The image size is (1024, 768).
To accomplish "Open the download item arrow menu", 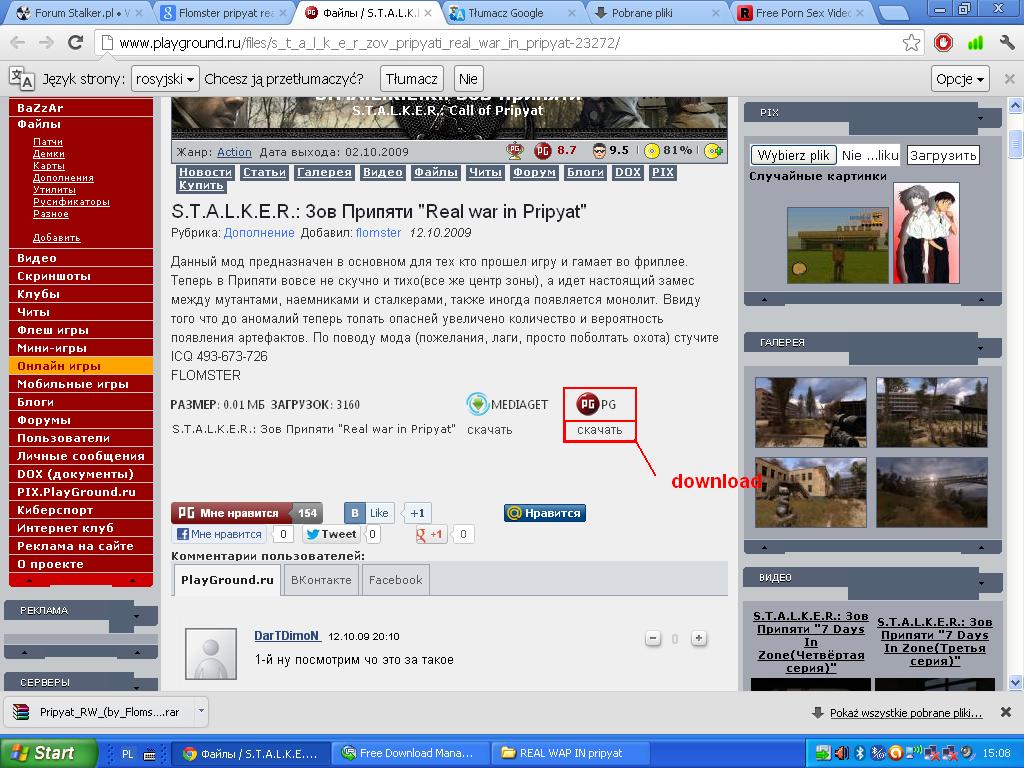I will pyautogui.click(x=201, y=711).
